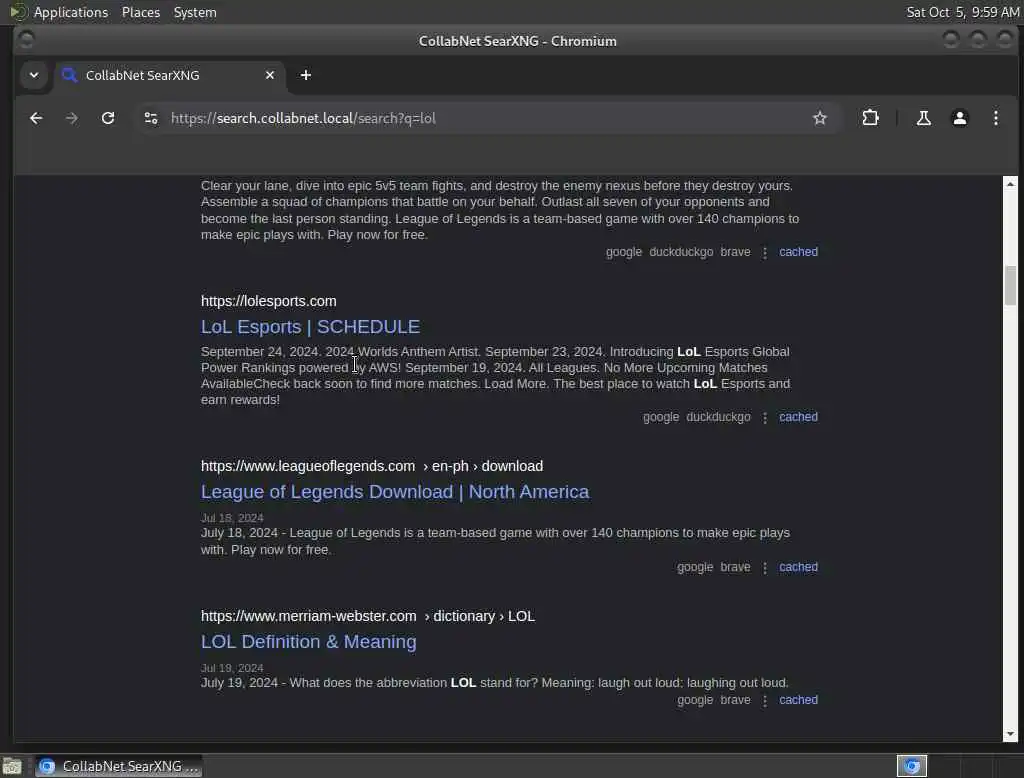1024x778 pixels.
Task: Open cached link of the topmost result
Action: pos(798,251)
